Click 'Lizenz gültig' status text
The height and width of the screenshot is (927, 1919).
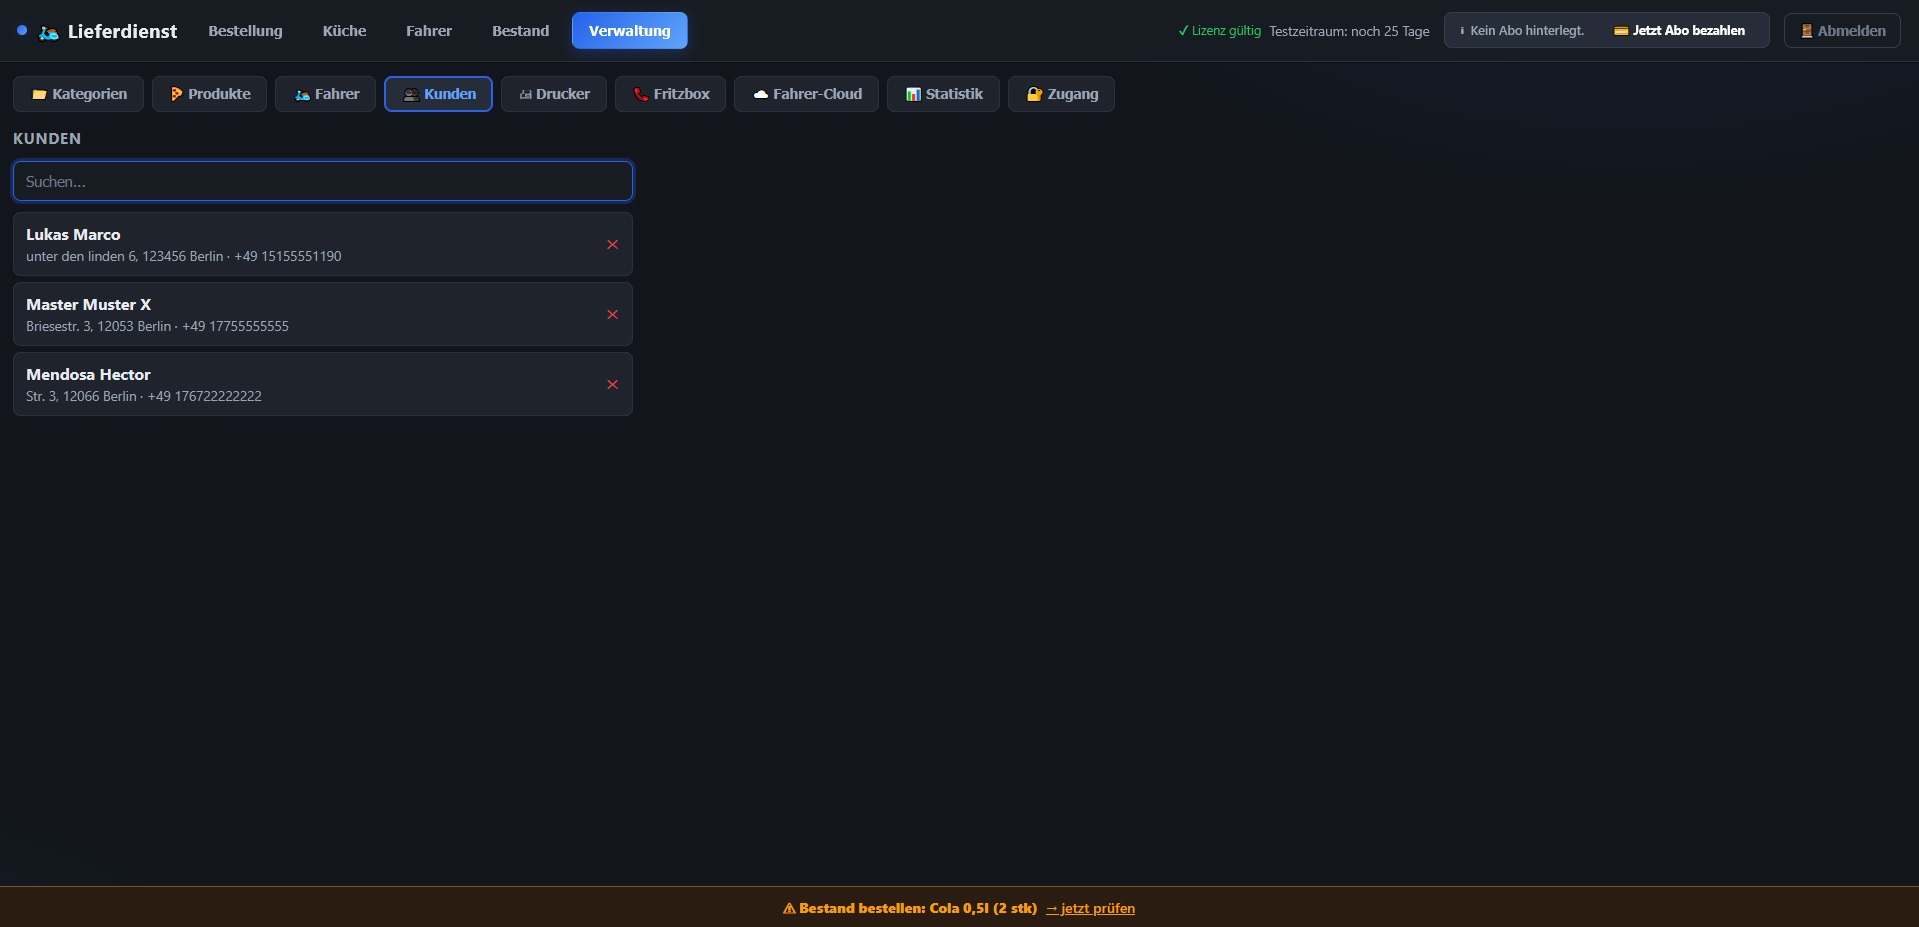coord(1219,31)
